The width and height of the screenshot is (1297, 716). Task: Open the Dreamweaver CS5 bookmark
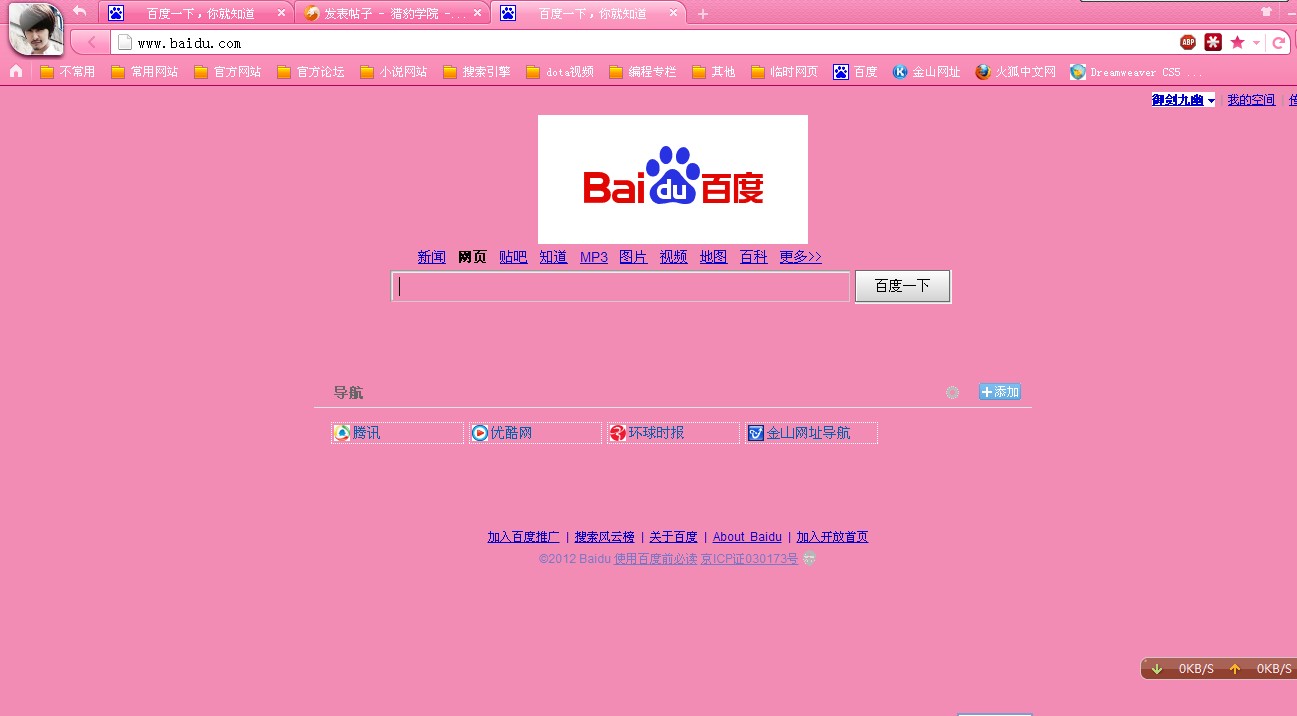point(1136,72)
